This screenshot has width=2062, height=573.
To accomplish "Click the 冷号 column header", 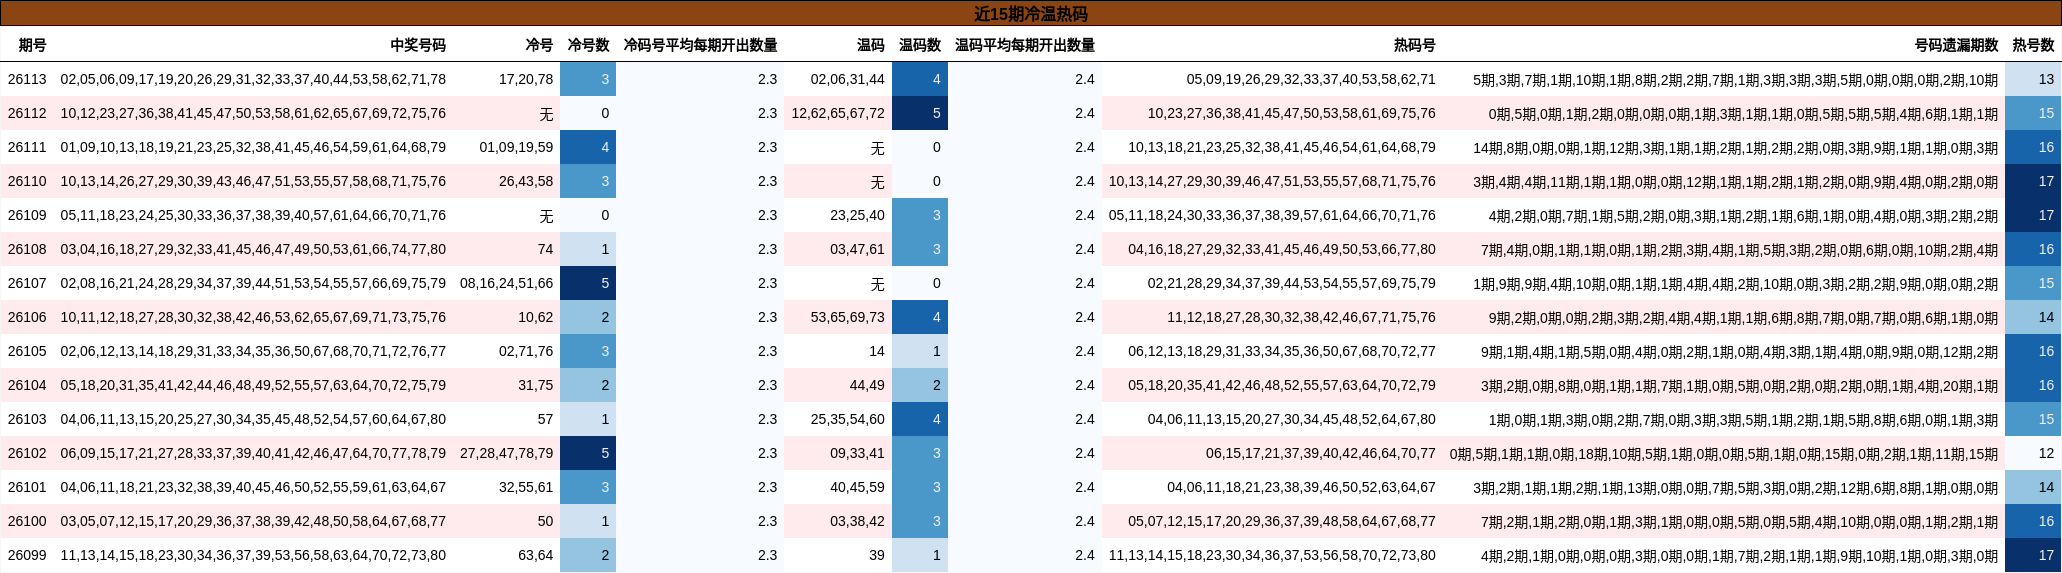I will [x=539, y=45].
